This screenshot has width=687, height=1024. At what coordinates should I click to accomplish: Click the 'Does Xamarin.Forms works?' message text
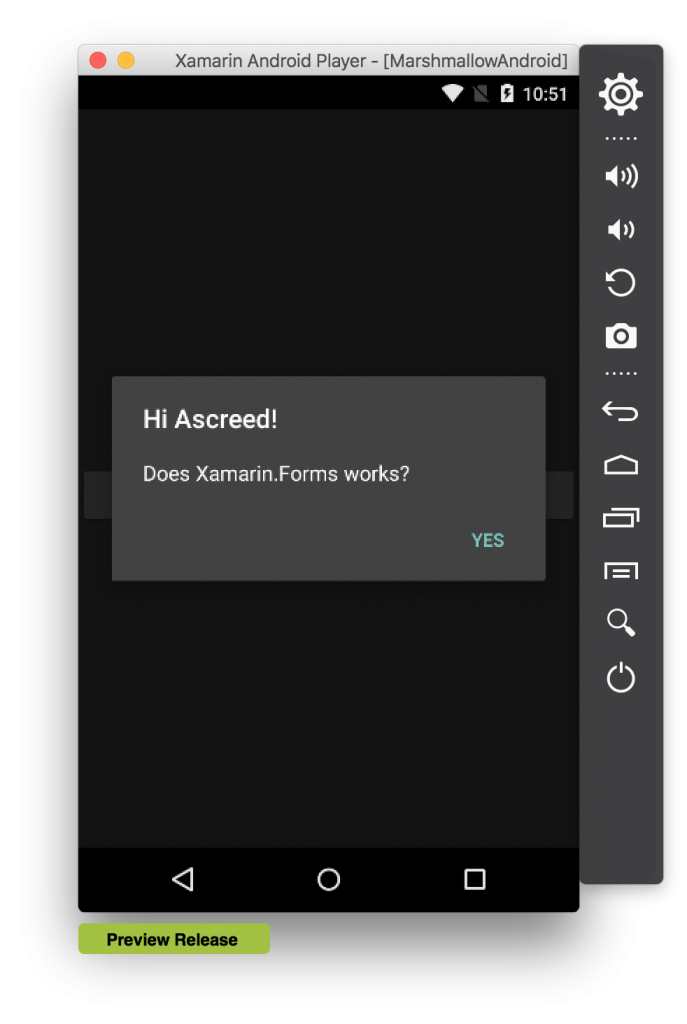[276, 473]
